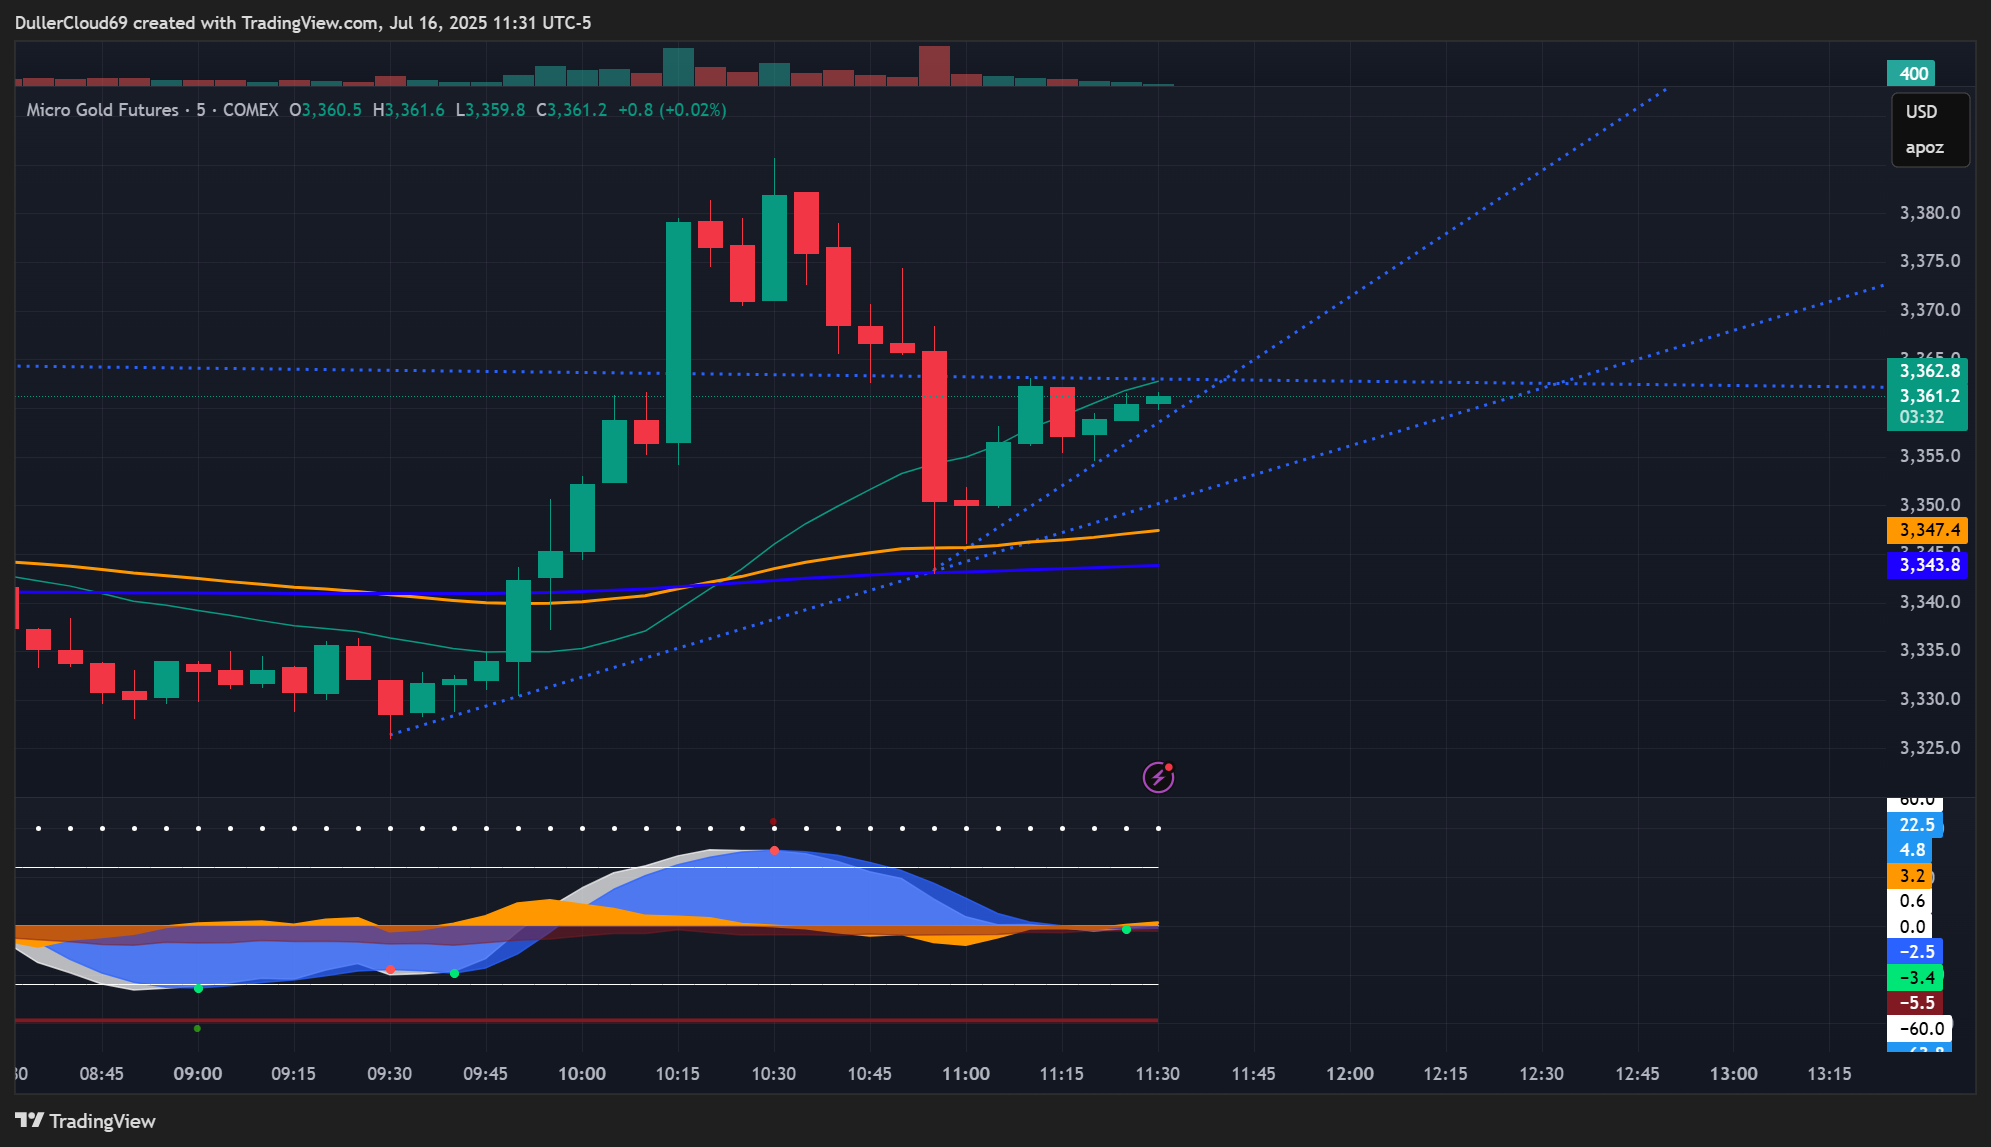1991x1147 pixels.
Task: Click the 12:30 time axis label
Action: point(1542,1074)
